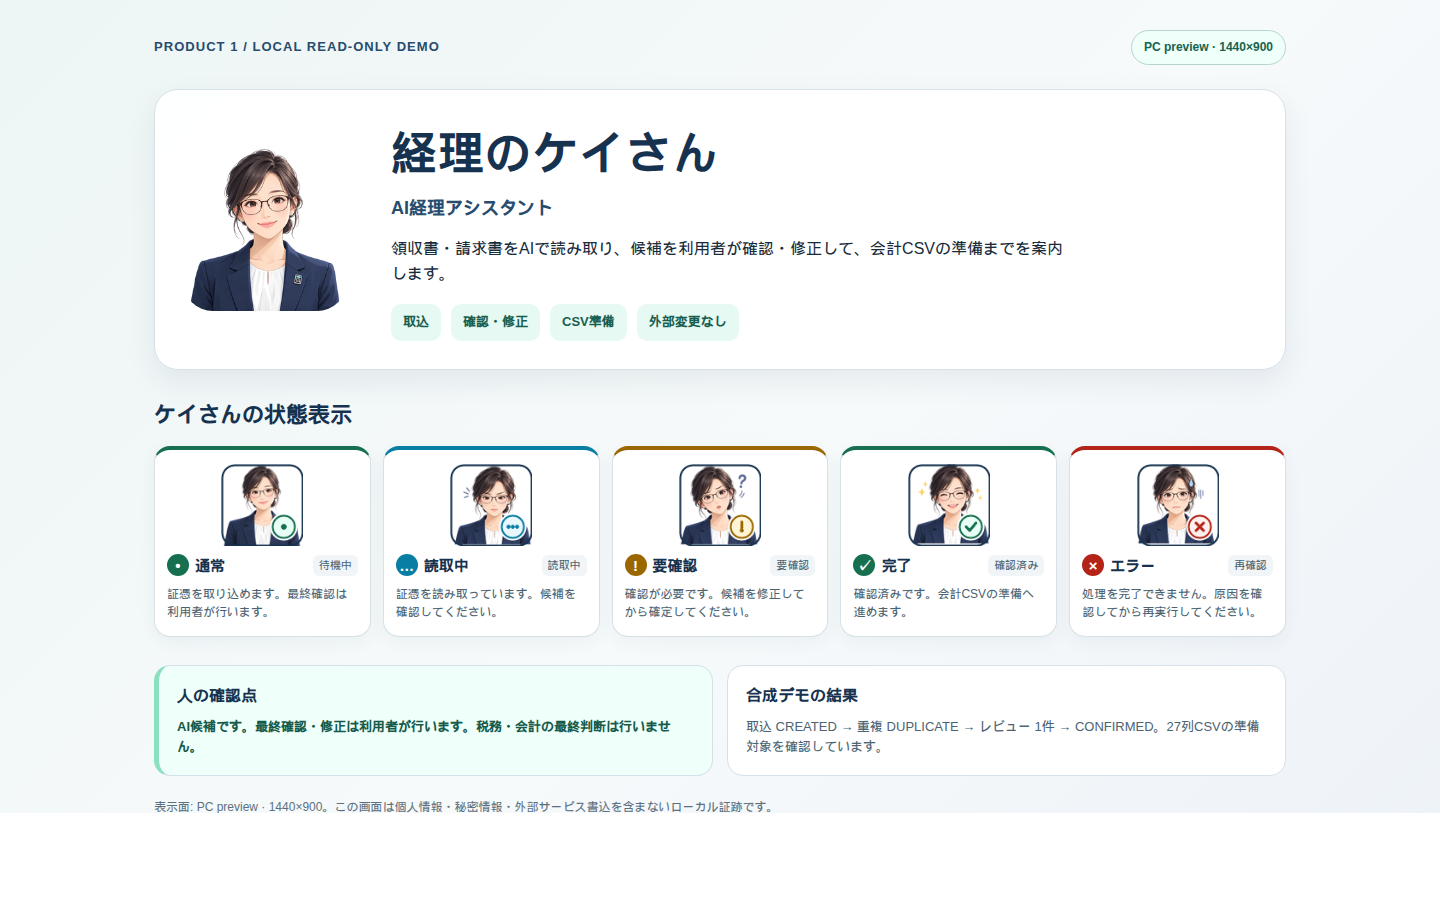The image size is (1440, 900).
Task: Click the 確認済みです description in 完了 card
Action: pyautogui.click(x=944, y=603)
